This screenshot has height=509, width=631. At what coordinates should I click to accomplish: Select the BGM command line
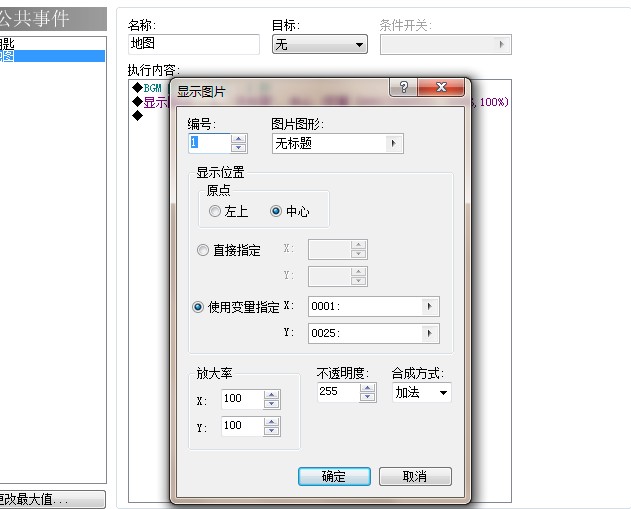(x=147, y=88)
